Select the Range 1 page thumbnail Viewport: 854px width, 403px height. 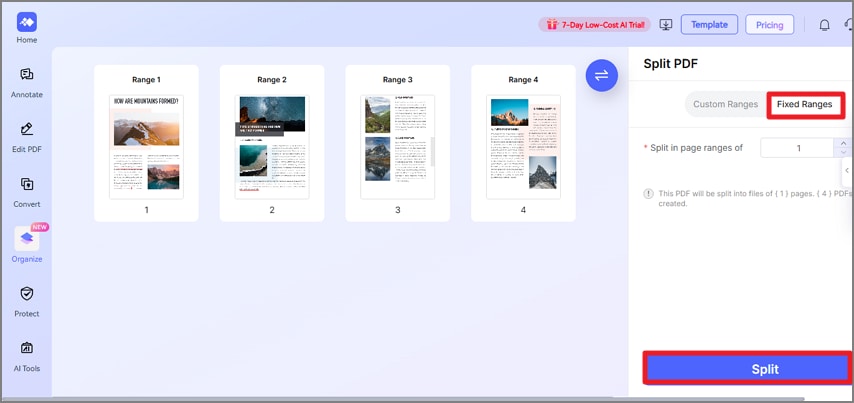click(x=147, y=147)
